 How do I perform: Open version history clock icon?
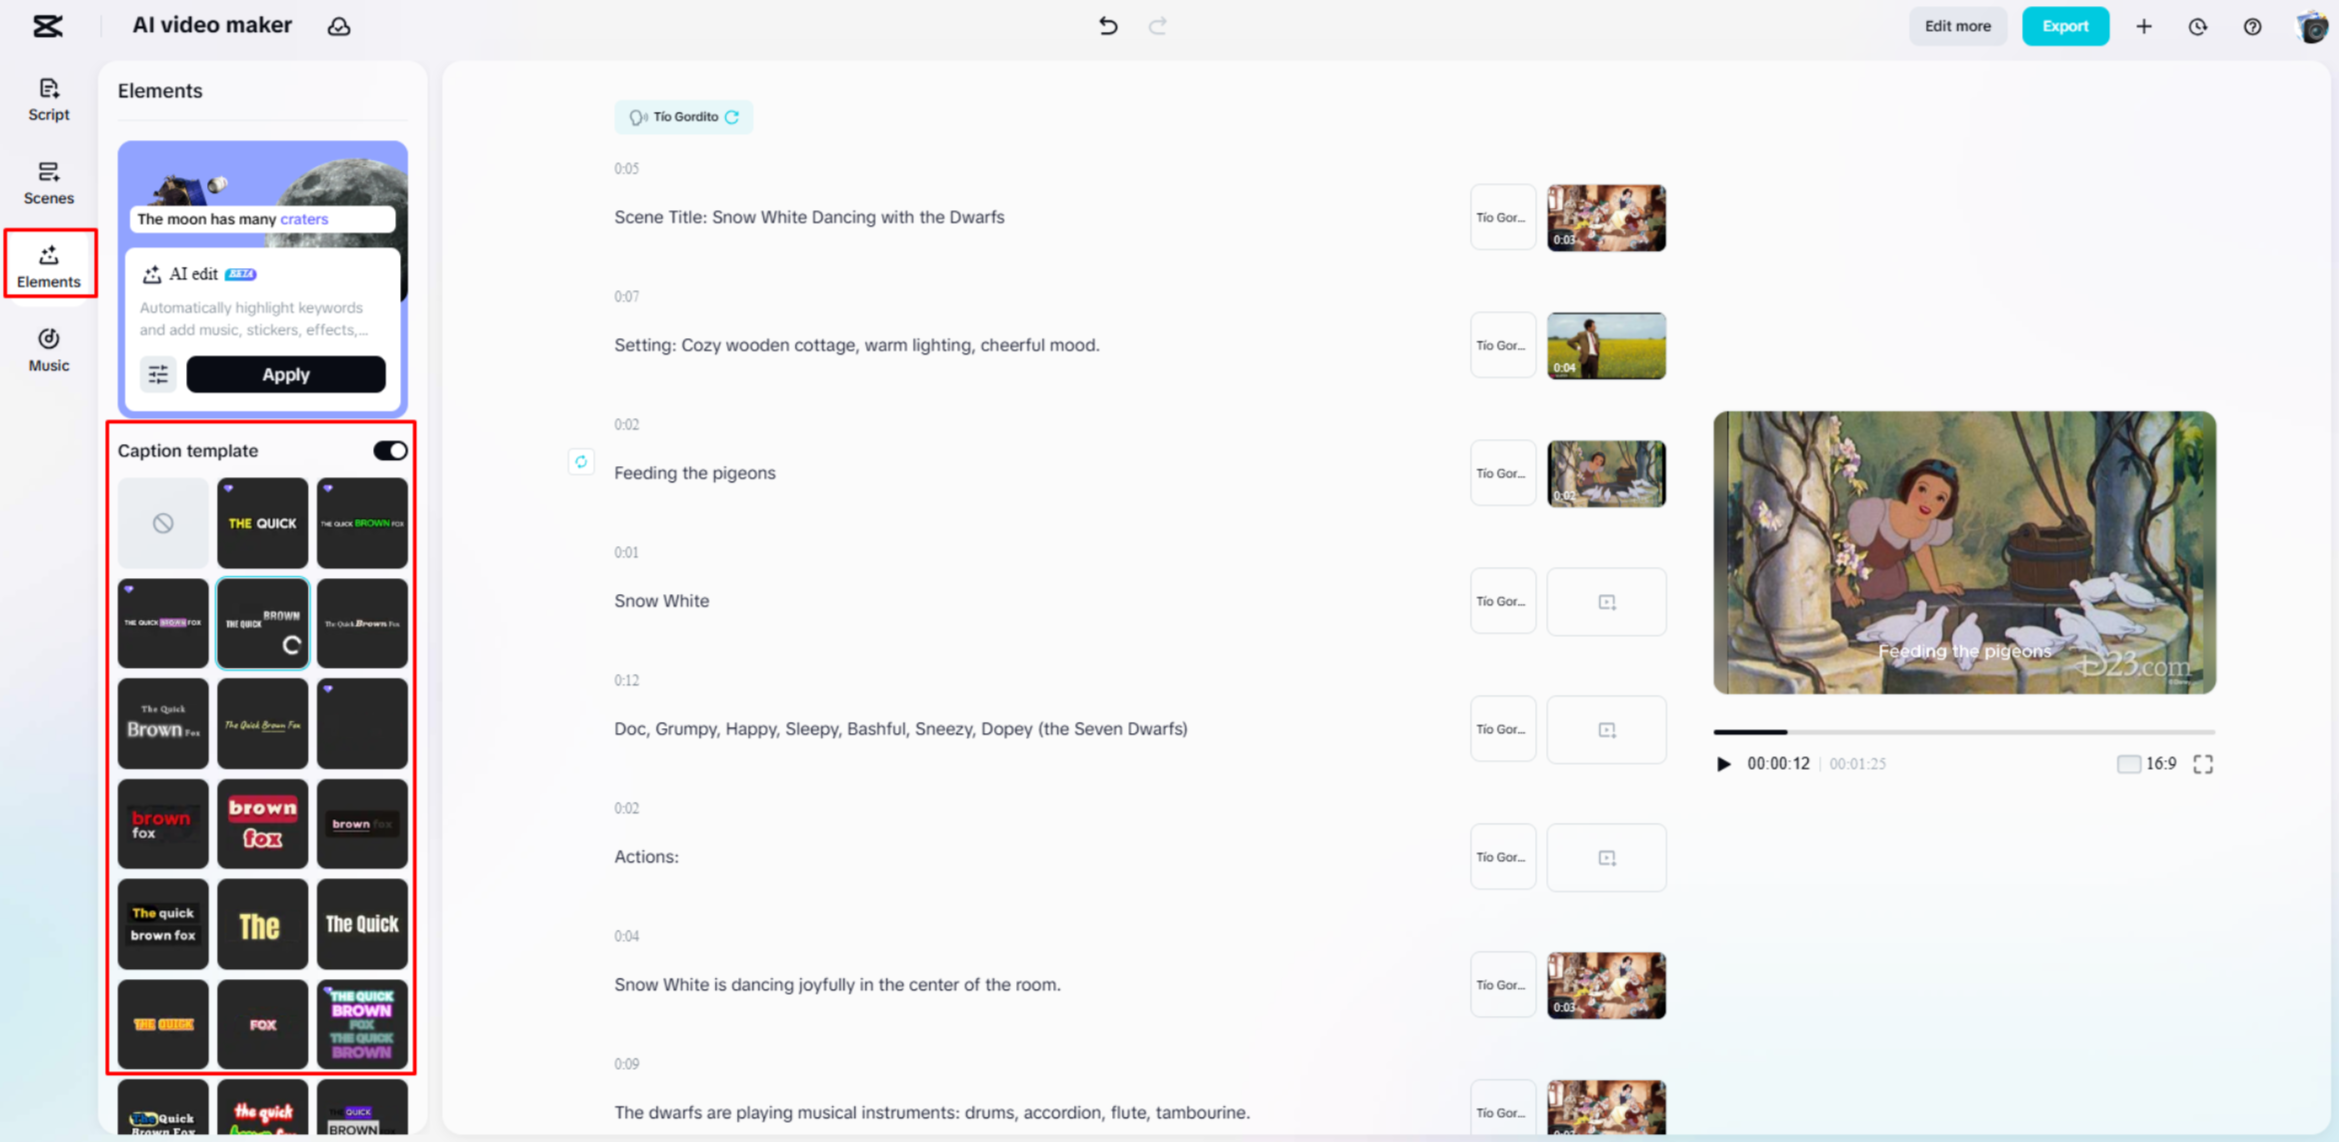click(x=2197, y=27)
